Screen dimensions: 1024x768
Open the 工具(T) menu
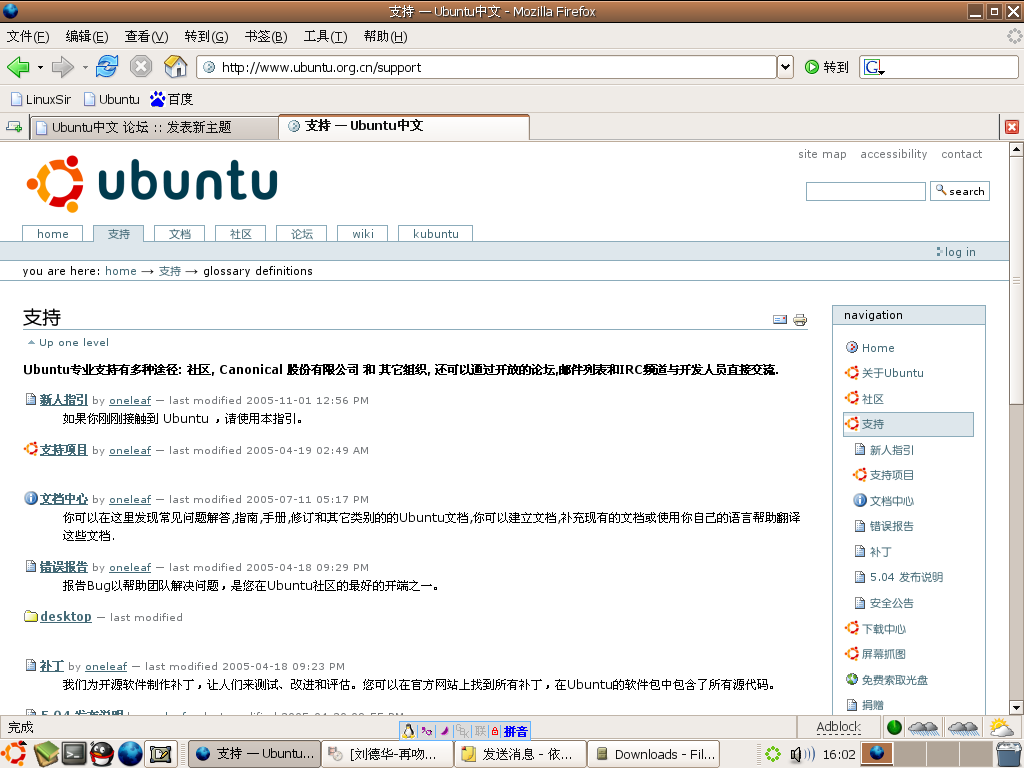point(325,37)
